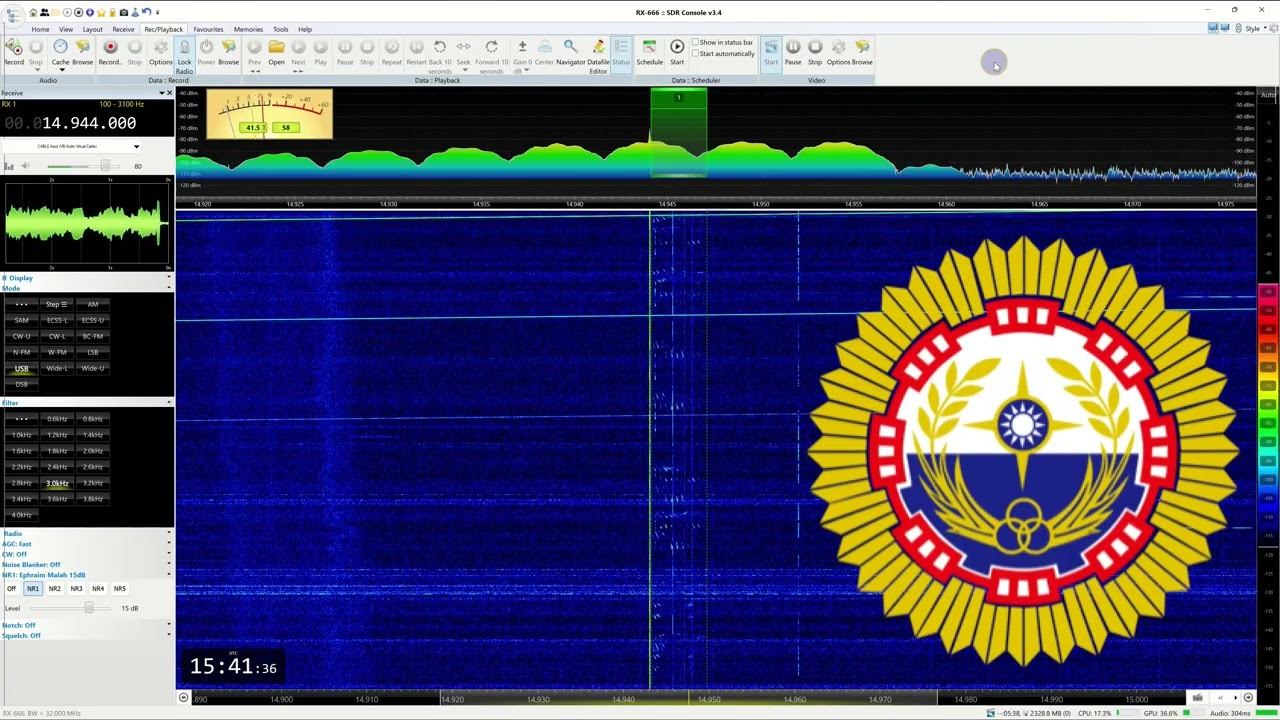Click the Data Record button icon

tap(110, 48)
